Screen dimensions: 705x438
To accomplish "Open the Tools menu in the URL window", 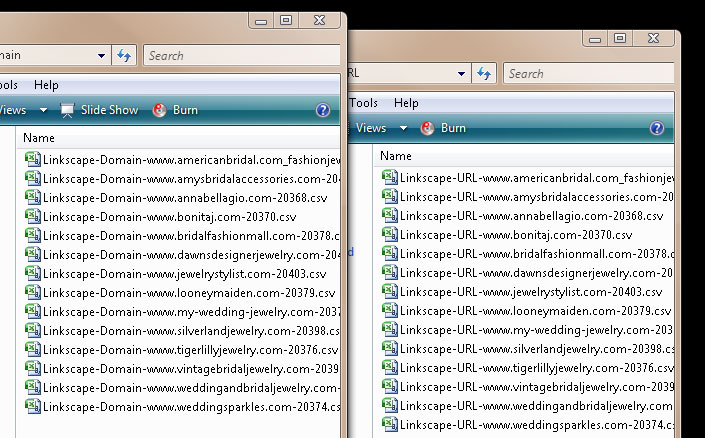I will [363, 103].
